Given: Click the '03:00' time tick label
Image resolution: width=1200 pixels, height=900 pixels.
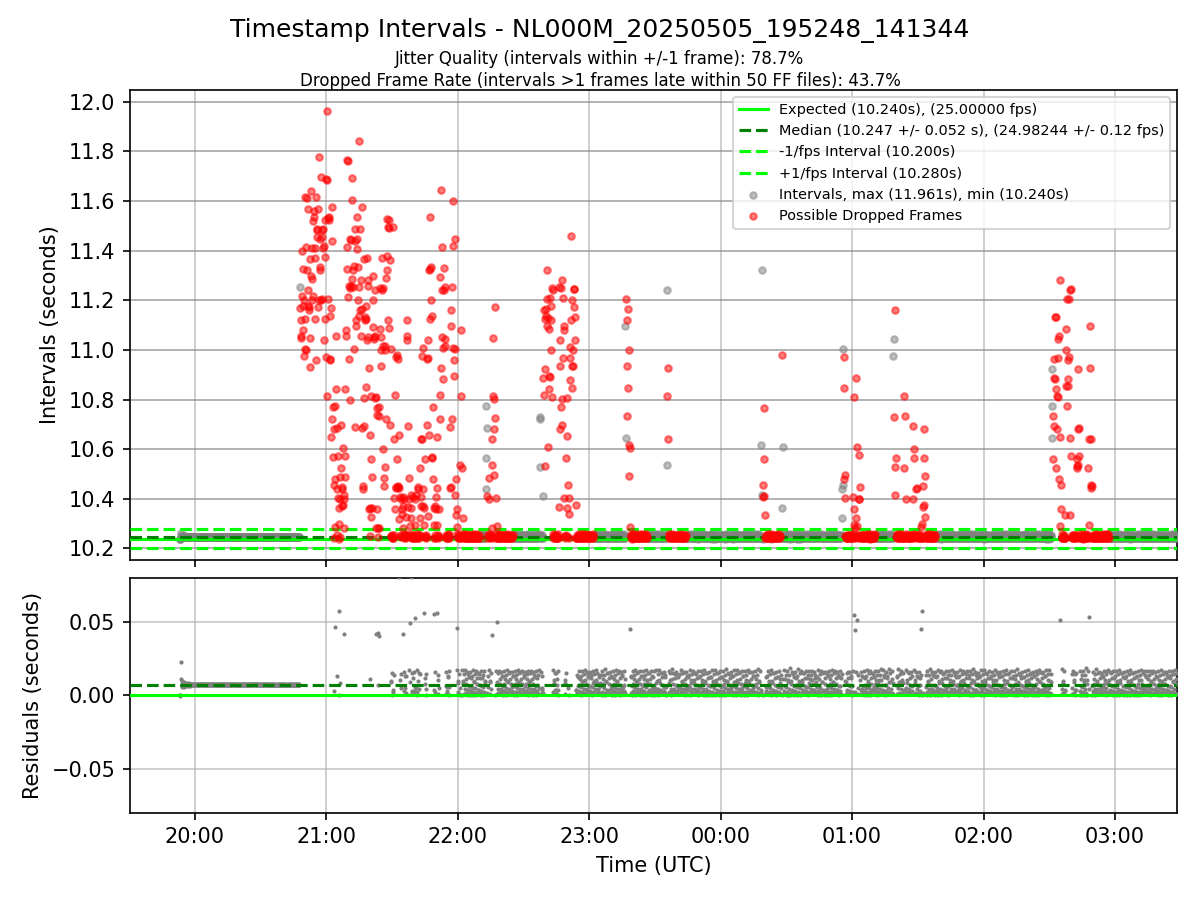Looking at the screenshot, I should (x=1115, y=835).
